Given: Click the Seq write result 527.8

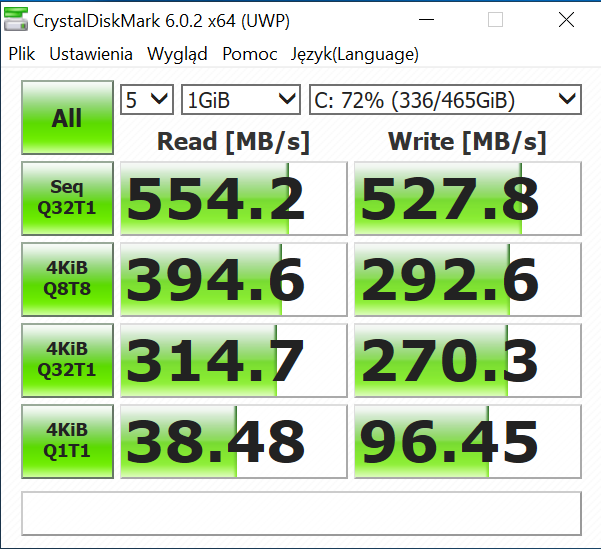Looking at the screenshot, I should coord(468,199).
